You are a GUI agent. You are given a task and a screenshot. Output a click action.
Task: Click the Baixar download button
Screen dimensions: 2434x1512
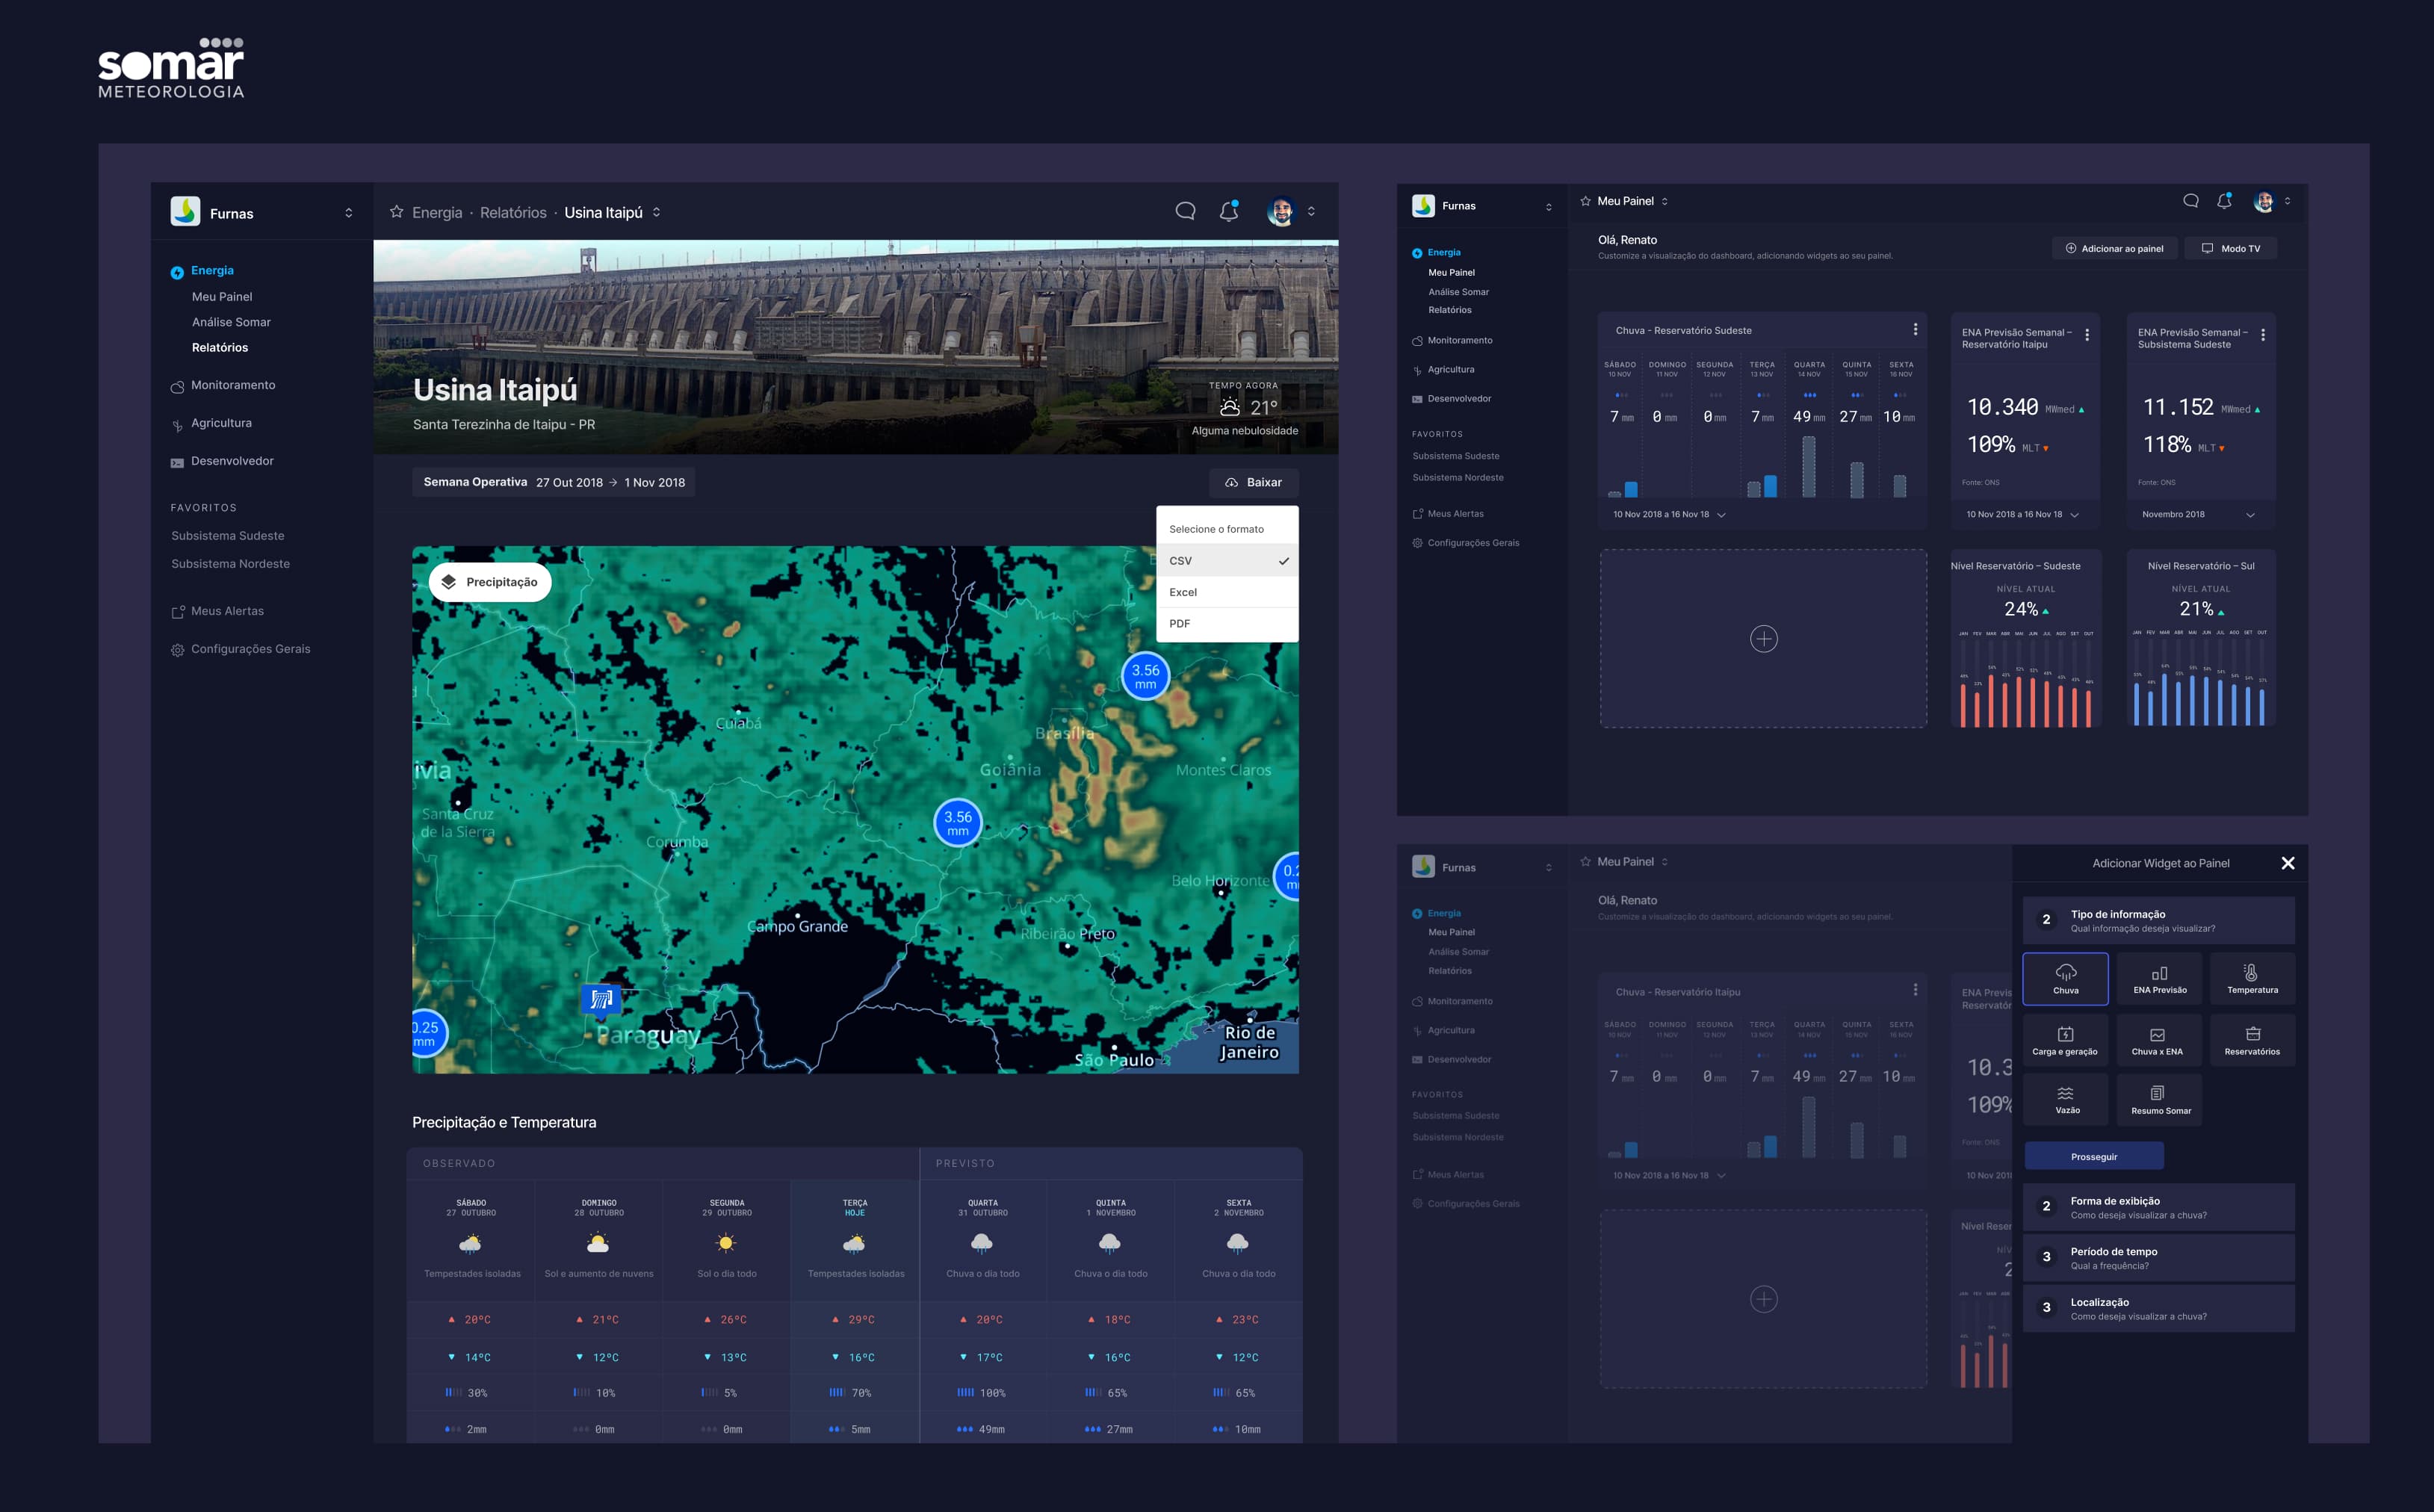(x=1253, y=482)
